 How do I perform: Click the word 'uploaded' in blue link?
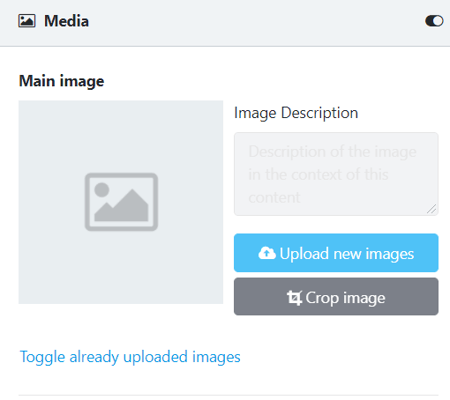[155, 357]
